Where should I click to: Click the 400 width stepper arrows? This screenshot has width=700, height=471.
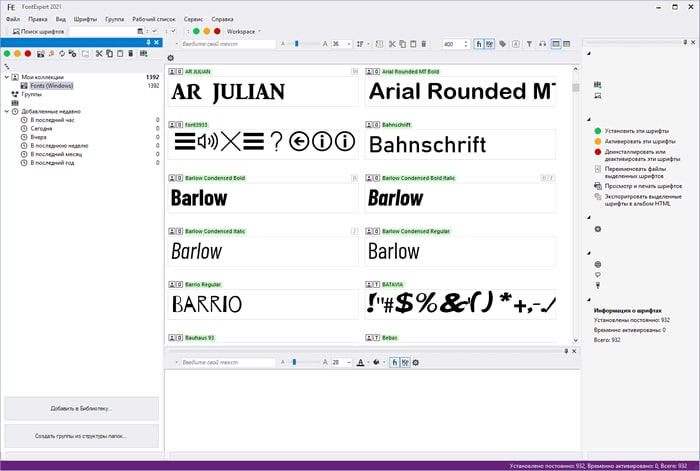[466, 44]
